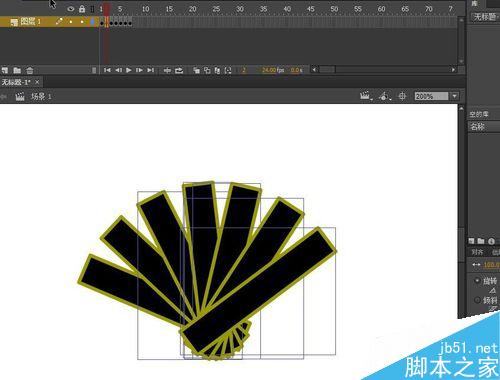Toggle show/hide all layers eye icon
The width and height of the screenshot is (500, 380).
click(x=70, y=9)
